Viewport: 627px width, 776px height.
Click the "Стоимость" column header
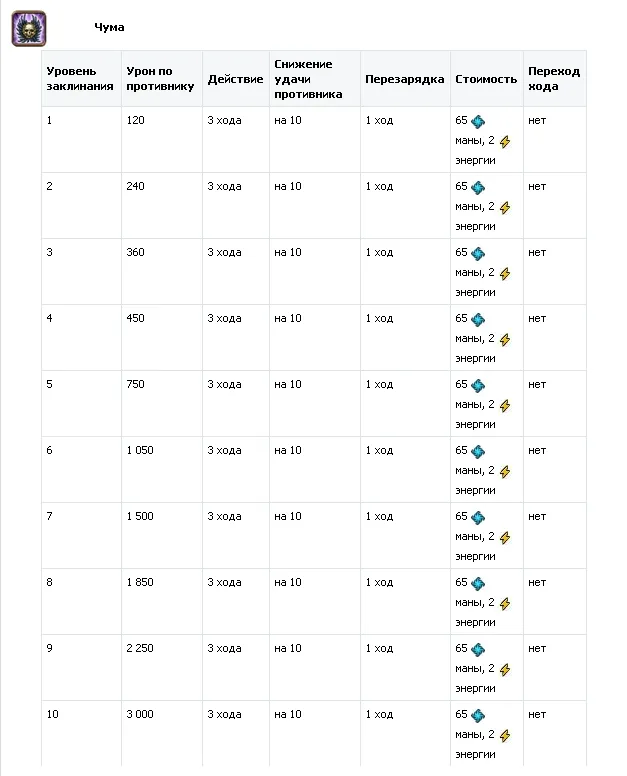point(486,79)
